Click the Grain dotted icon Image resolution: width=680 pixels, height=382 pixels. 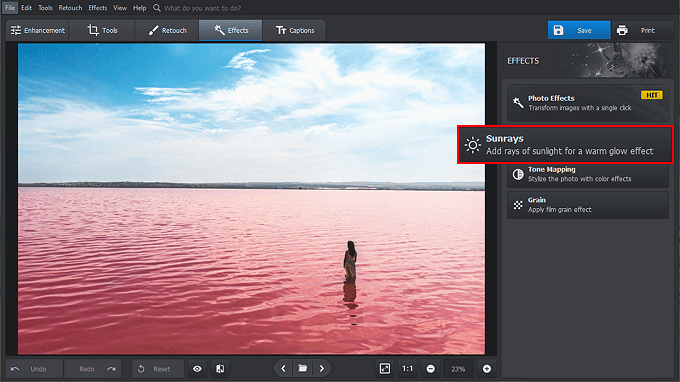(x=518, y=205)
